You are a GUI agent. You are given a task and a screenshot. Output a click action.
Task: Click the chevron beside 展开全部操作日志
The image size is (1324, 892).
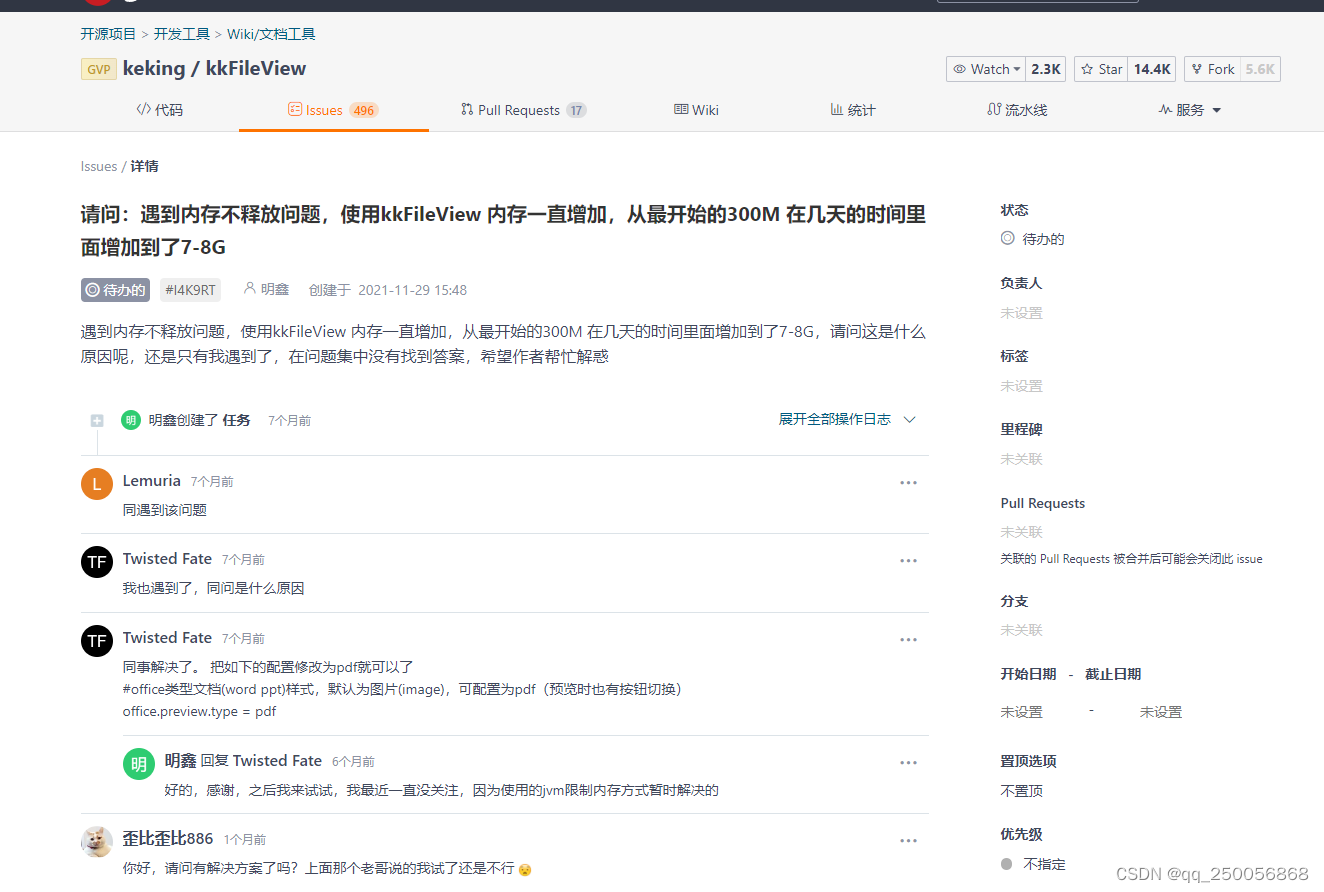[910, 420]
